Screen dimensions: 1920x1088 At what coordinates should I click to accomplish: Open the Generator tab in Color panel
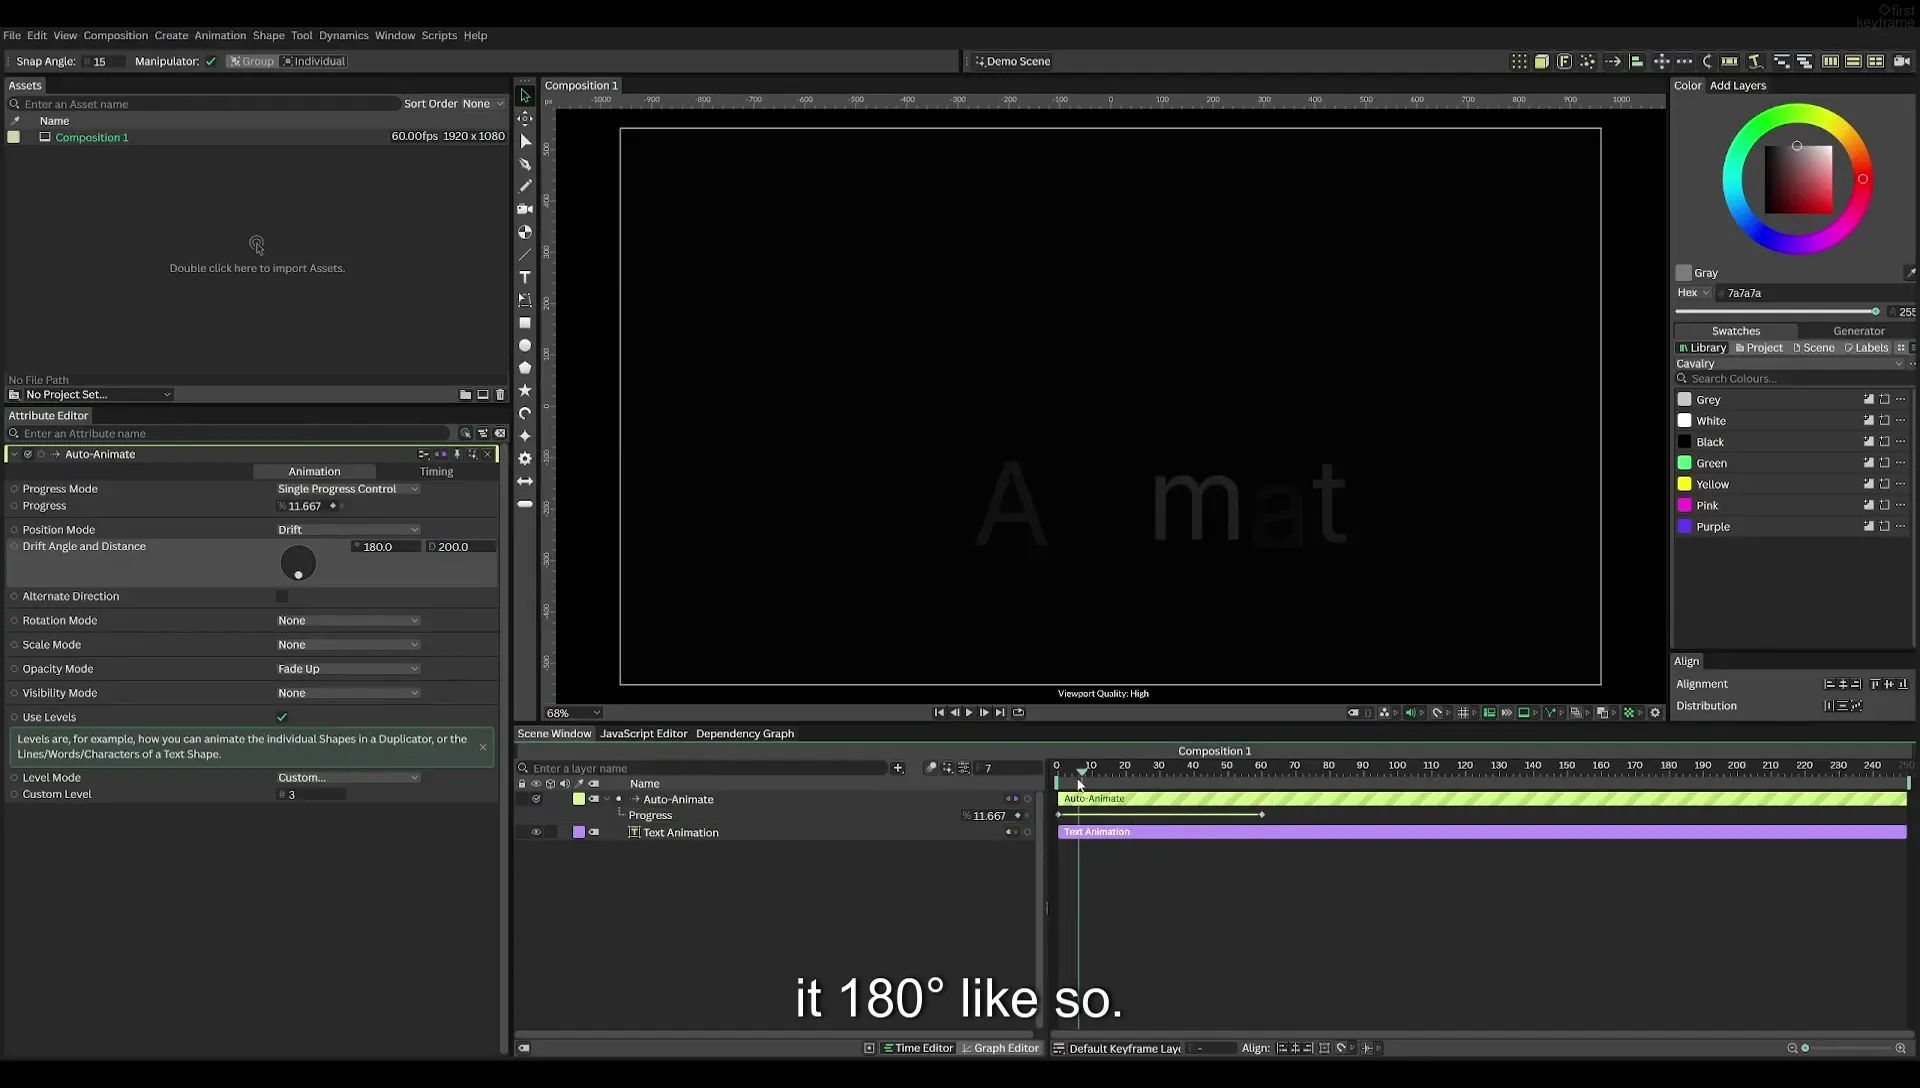pos(1858,331)
